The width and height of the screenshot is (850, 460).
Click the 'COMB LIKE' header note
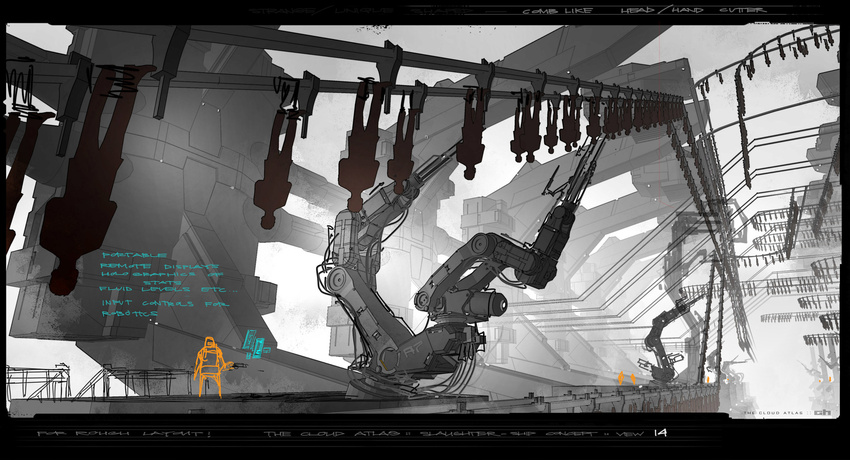click(x=558, y=11)
